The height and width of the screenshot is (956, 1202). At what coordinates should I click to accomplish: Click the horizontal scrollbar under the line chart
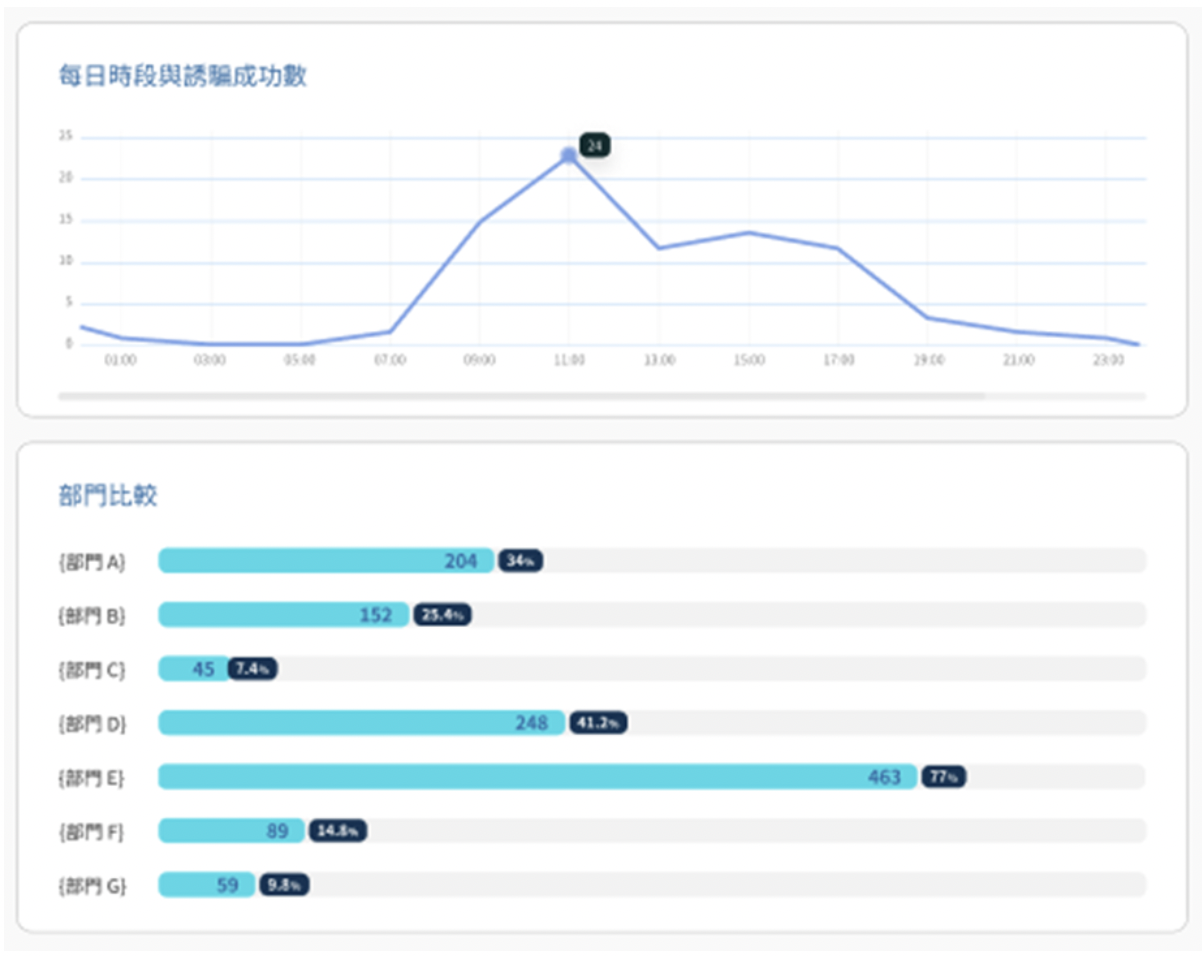[x=521, y=396]
